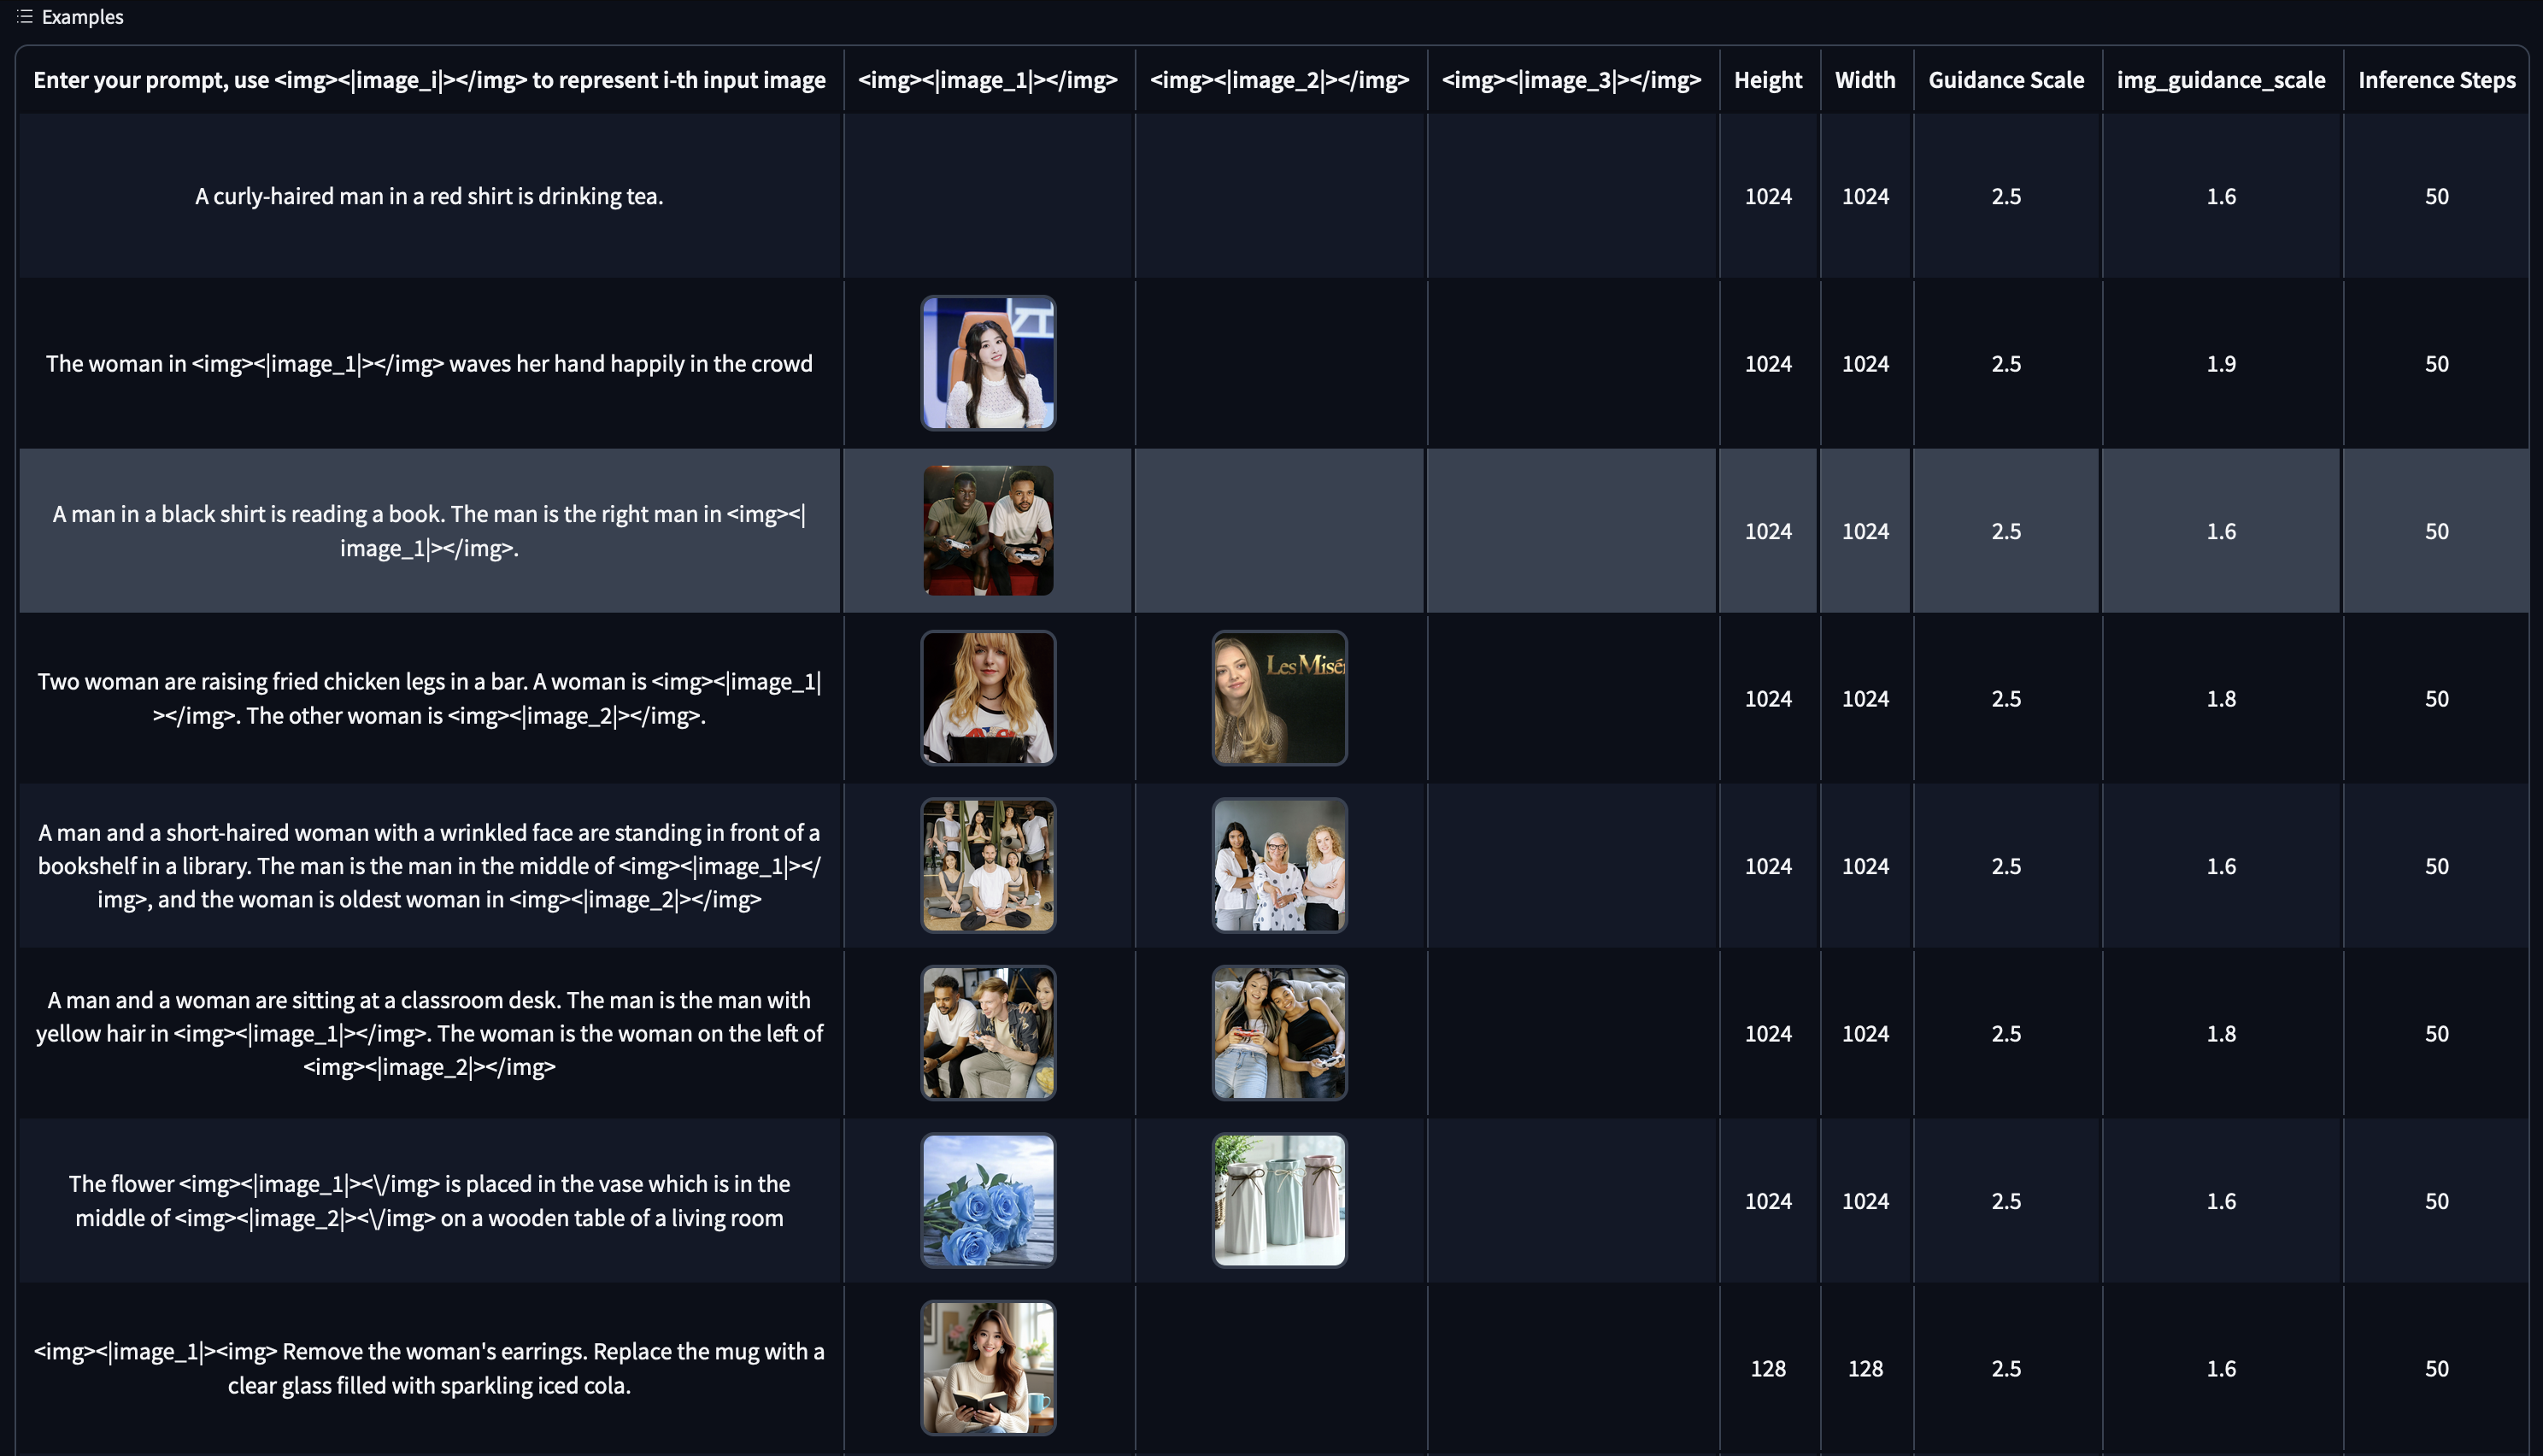Select the library bookshelf prompt example

coord(429,866)
